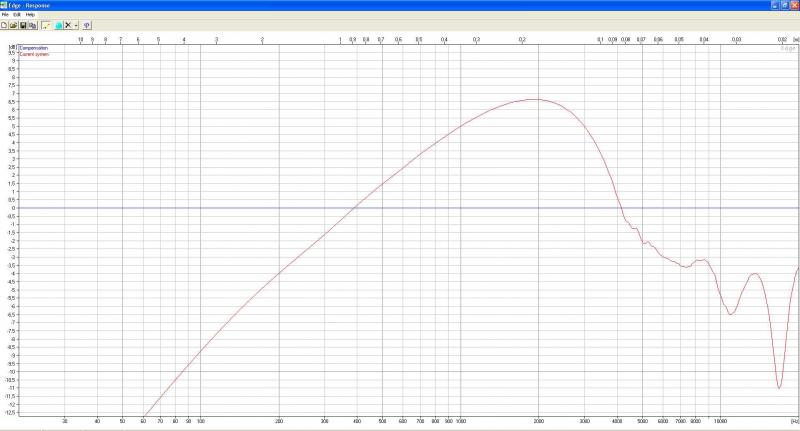Maximize the Edge Response window
The height and width of the screenshot is (431, 800).
point(783,5)
